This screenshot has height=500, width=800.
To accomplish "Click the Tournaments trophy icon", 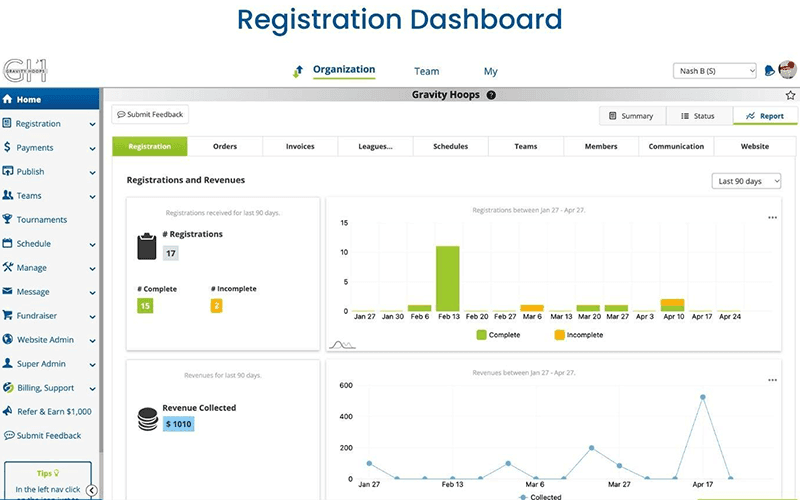I will 7,219.
